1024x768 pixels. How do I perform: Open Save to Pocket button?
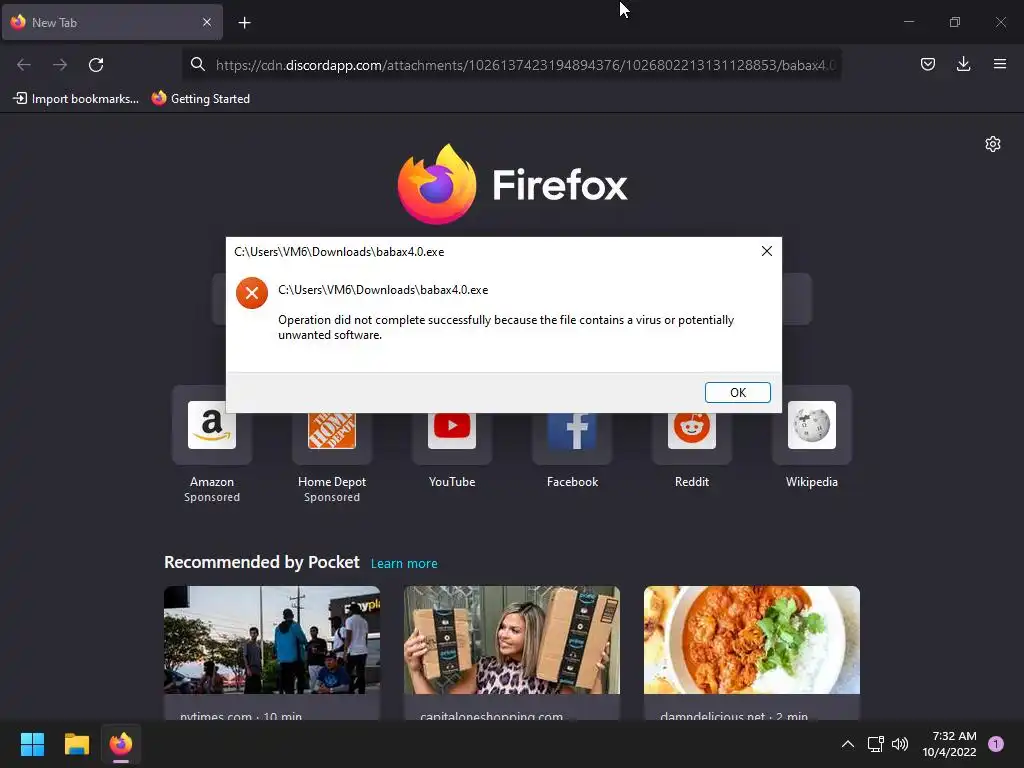(927, 64)
